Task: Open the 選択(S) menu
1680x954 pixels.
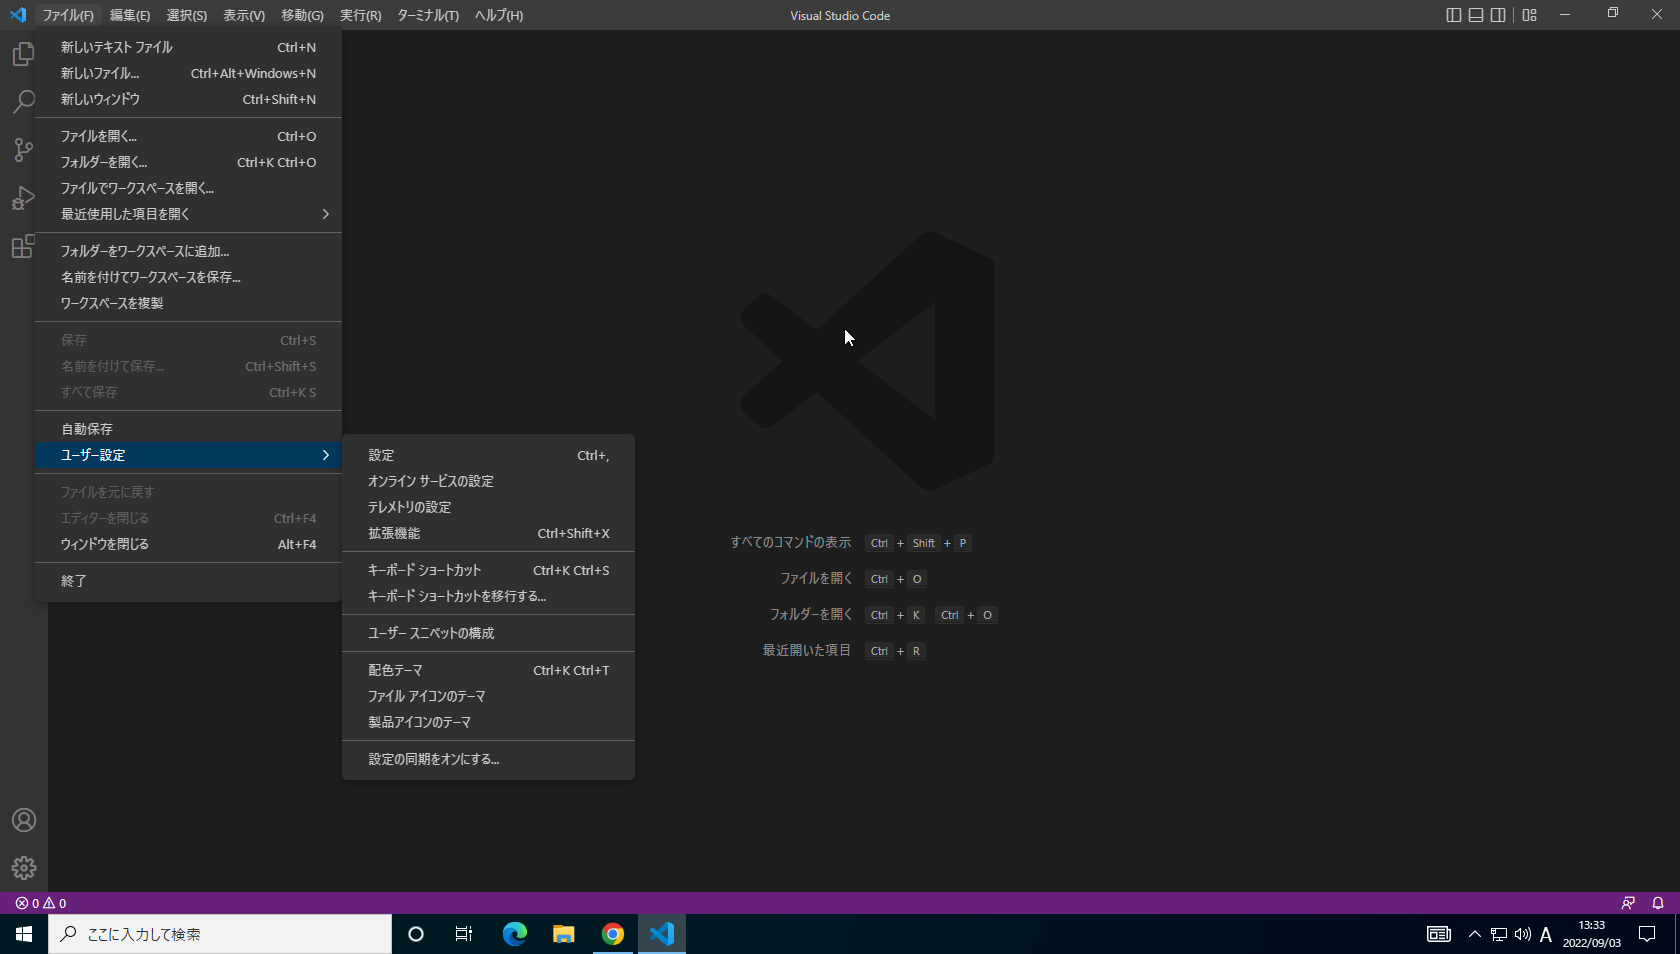Action: [187, 15]
